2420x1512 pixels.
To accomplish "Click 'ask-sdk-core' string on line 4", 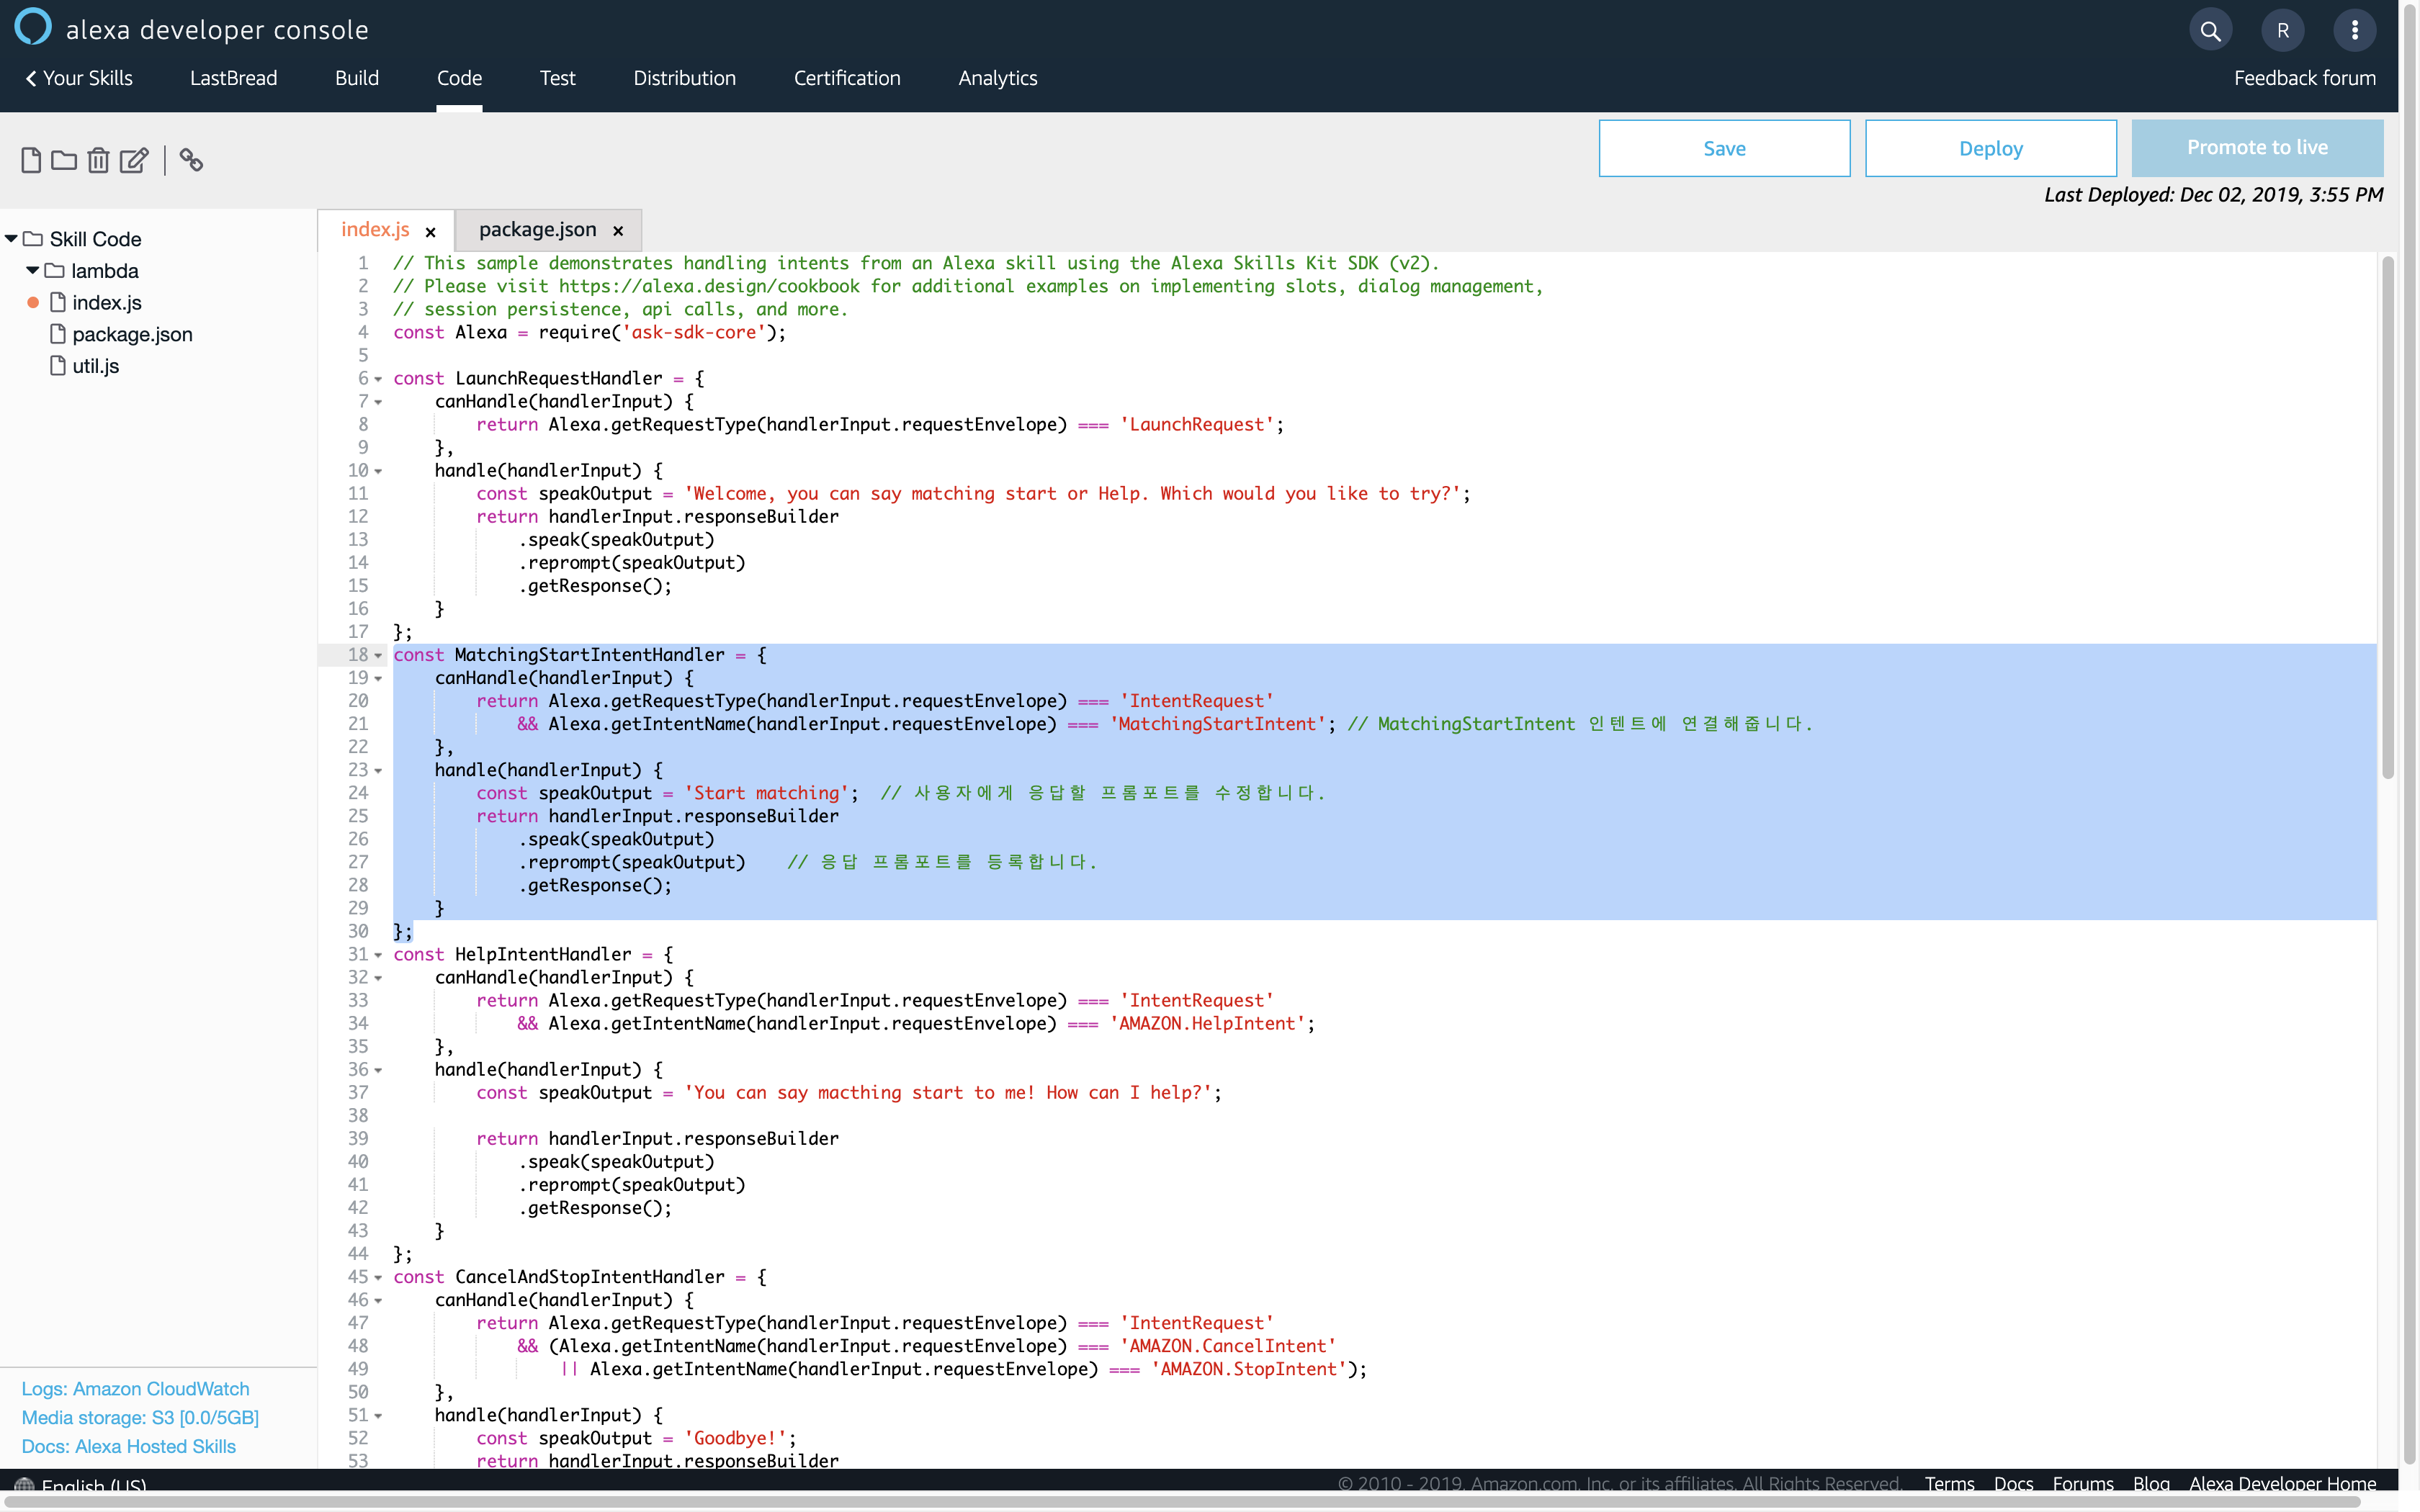I will click(x=694, y=333).
